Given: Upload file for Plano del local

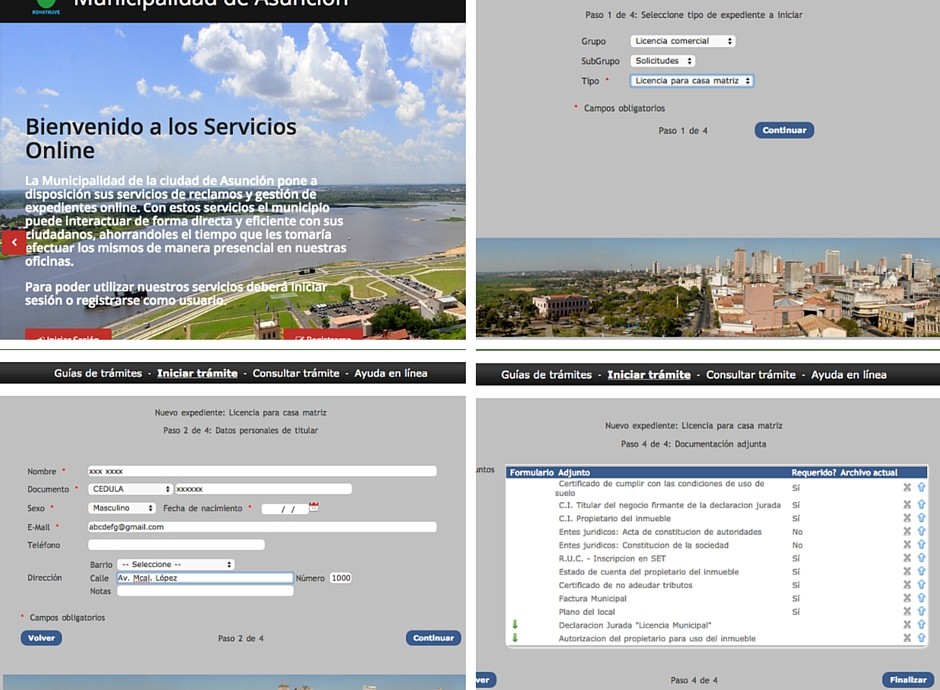Looking at the screenshot, I should tap(921, 612).
